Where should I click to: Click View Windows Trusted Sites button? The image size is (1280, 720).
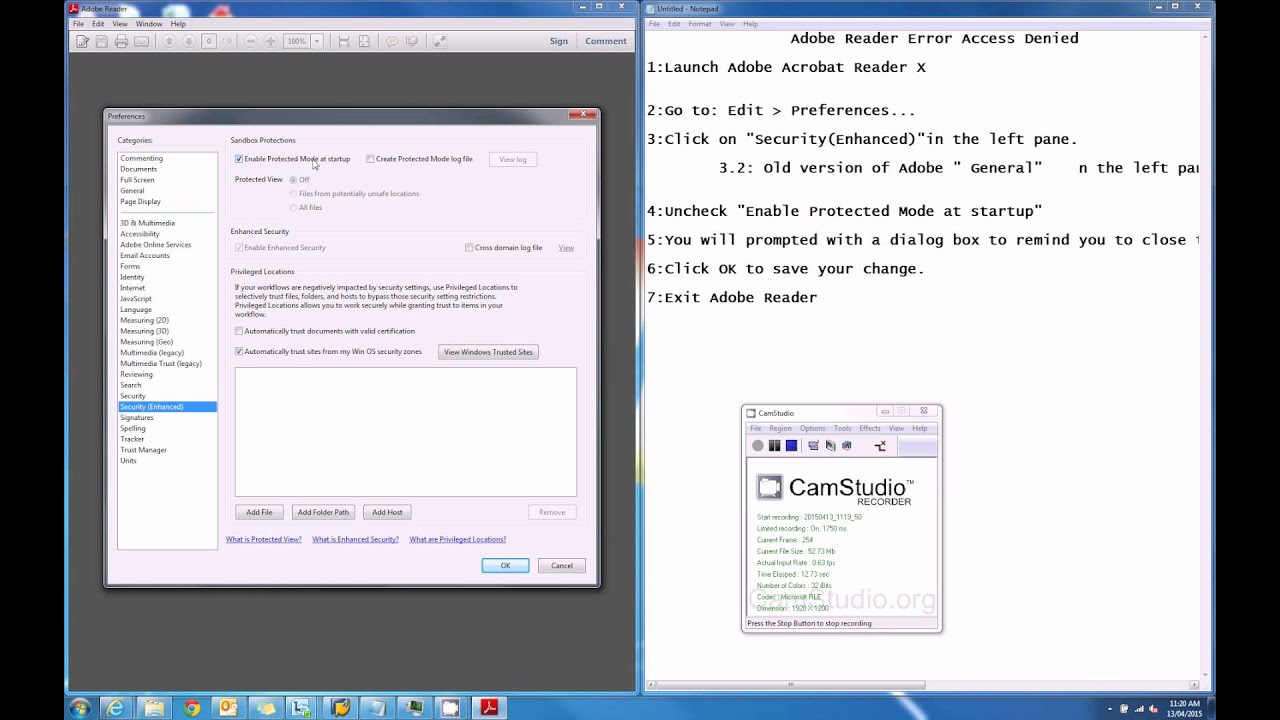coord(488,352)
